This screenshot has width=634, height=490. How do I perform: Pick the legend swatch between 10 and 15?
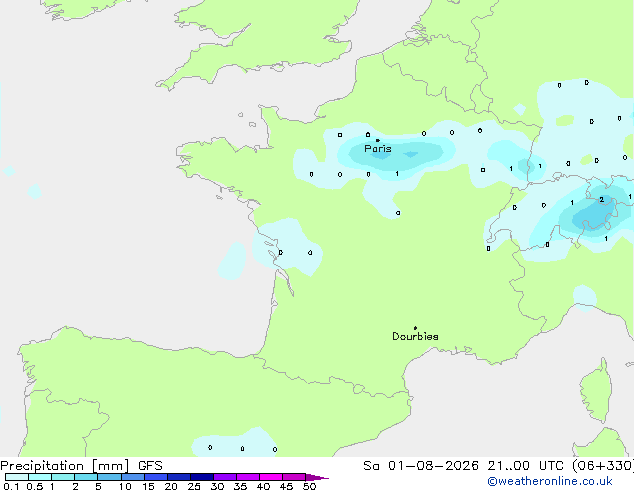coord(133,477)
